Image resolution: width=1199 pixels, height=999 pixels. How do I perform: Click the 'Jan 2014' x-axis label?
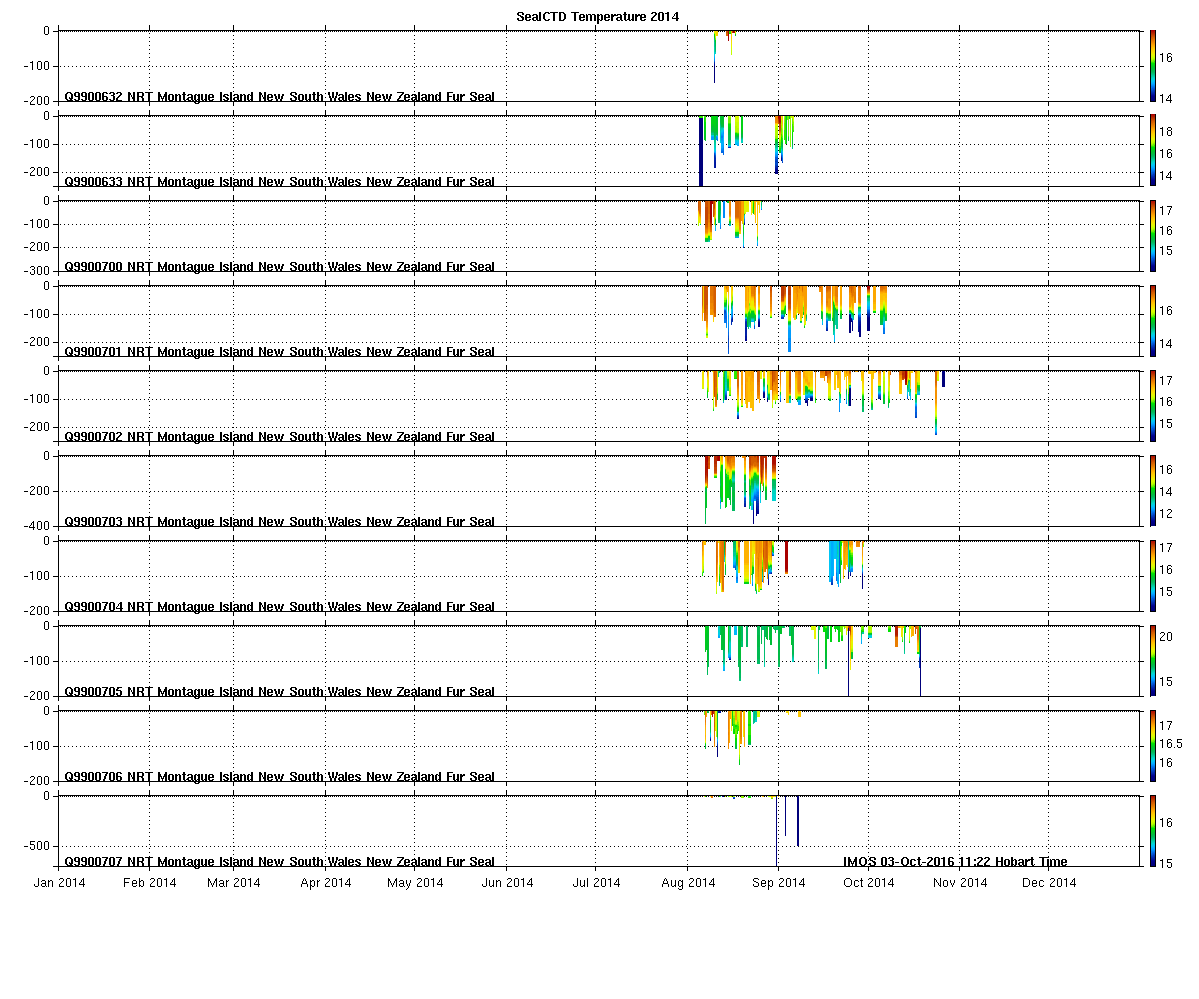click(x=60, y=882)
